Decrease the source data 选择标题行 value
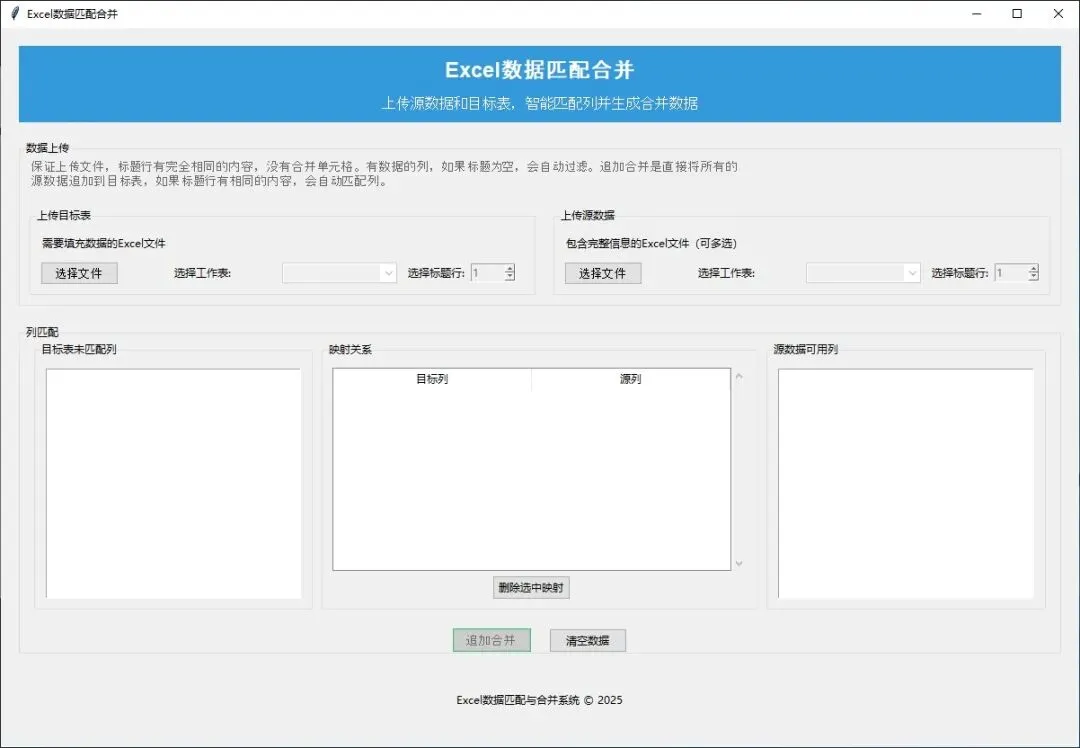Image resolution: width=1080 pixels, height=748 pixels. 1033,278
